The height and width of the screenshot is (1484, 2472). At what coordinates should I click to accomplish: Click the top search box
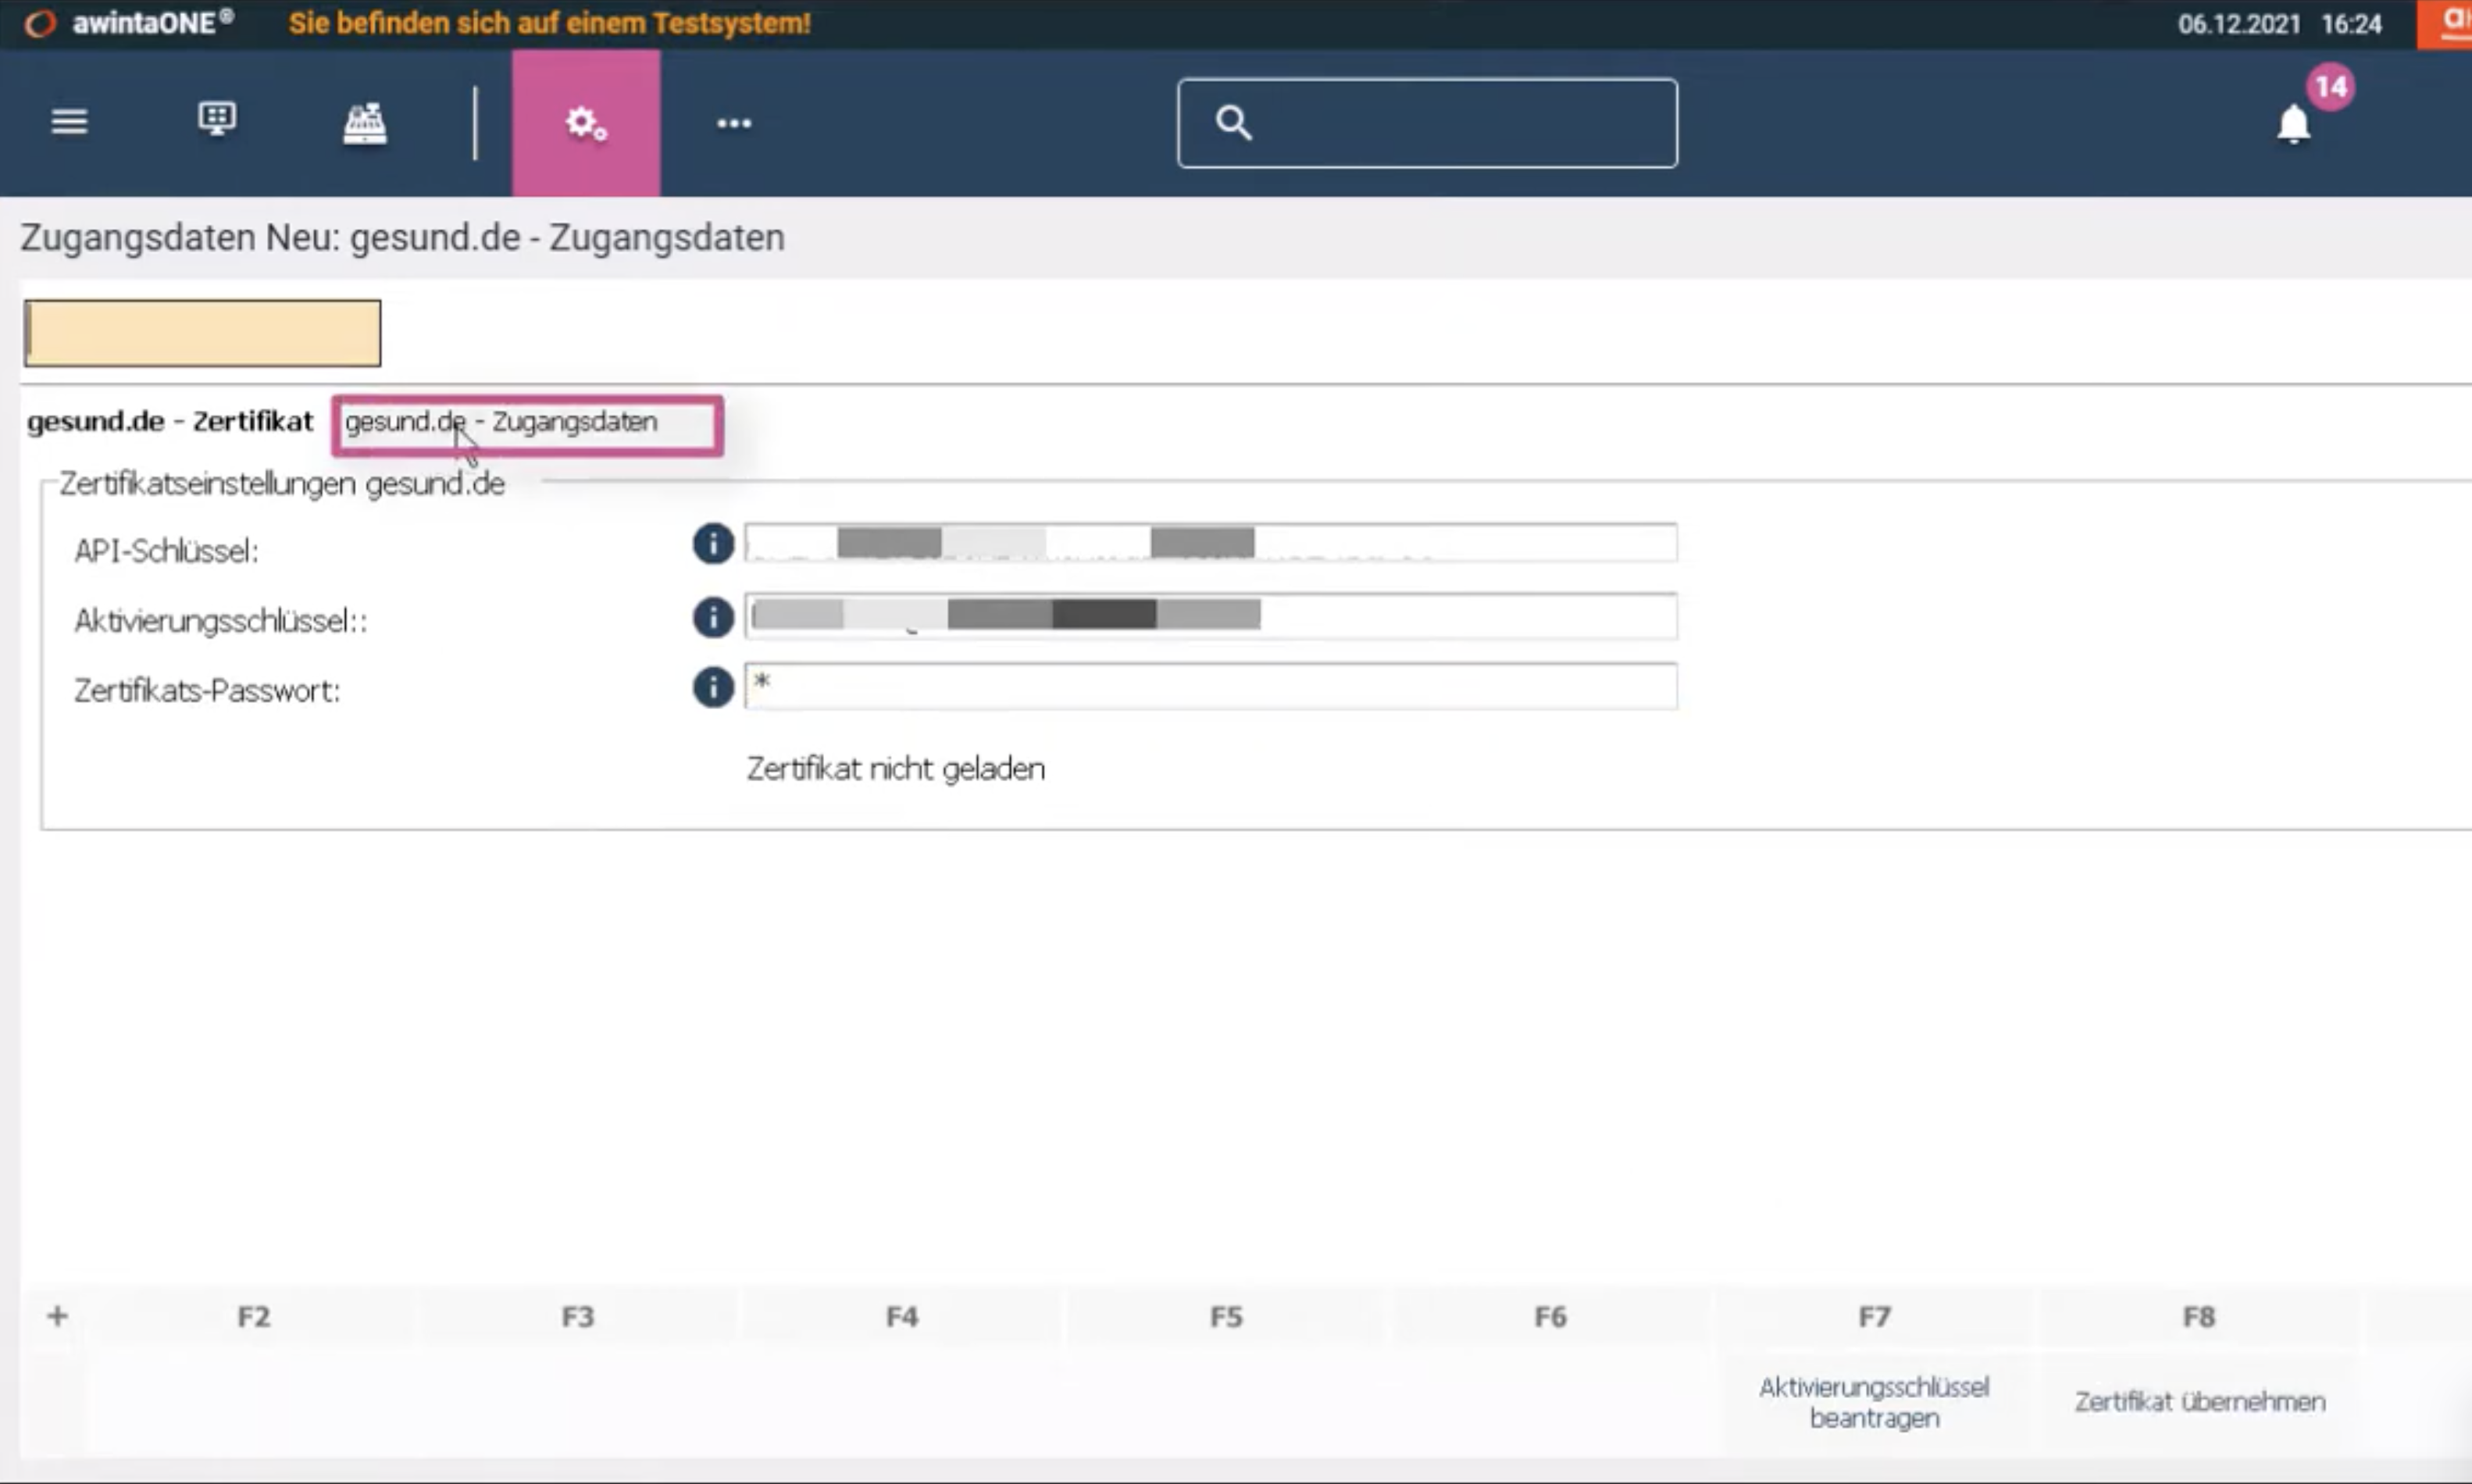[x=1427, y=123]
